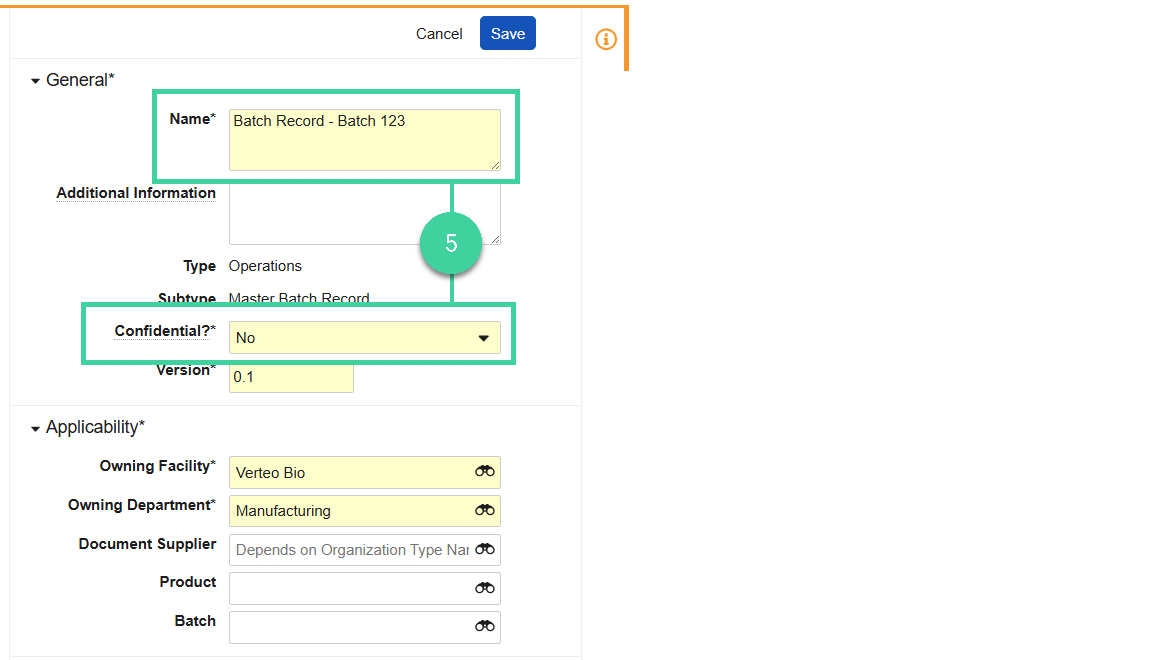The image size is (1150, 660).
Task: Cancel editing the document
Action: (x=439, y=34)
